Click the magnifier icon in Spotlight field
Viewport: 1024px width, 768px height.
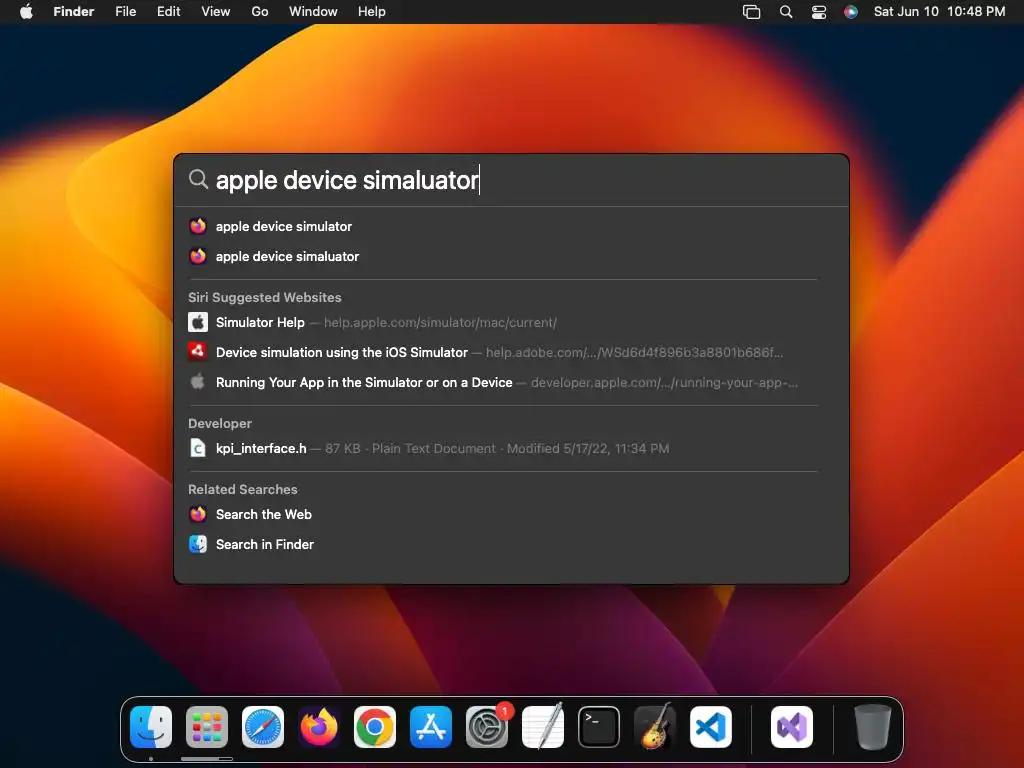[x=198, y=179]
